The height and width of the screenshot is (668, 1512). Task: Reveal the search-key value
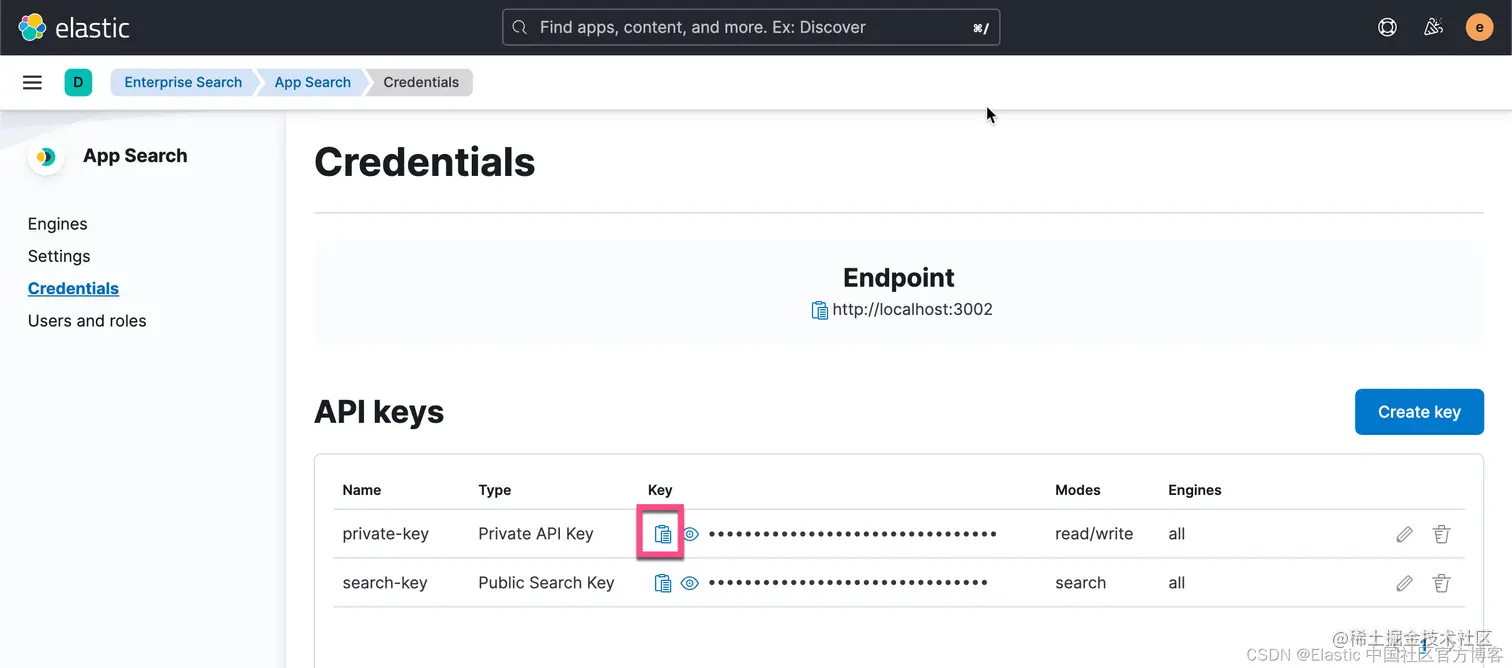[x=690, y=583]
